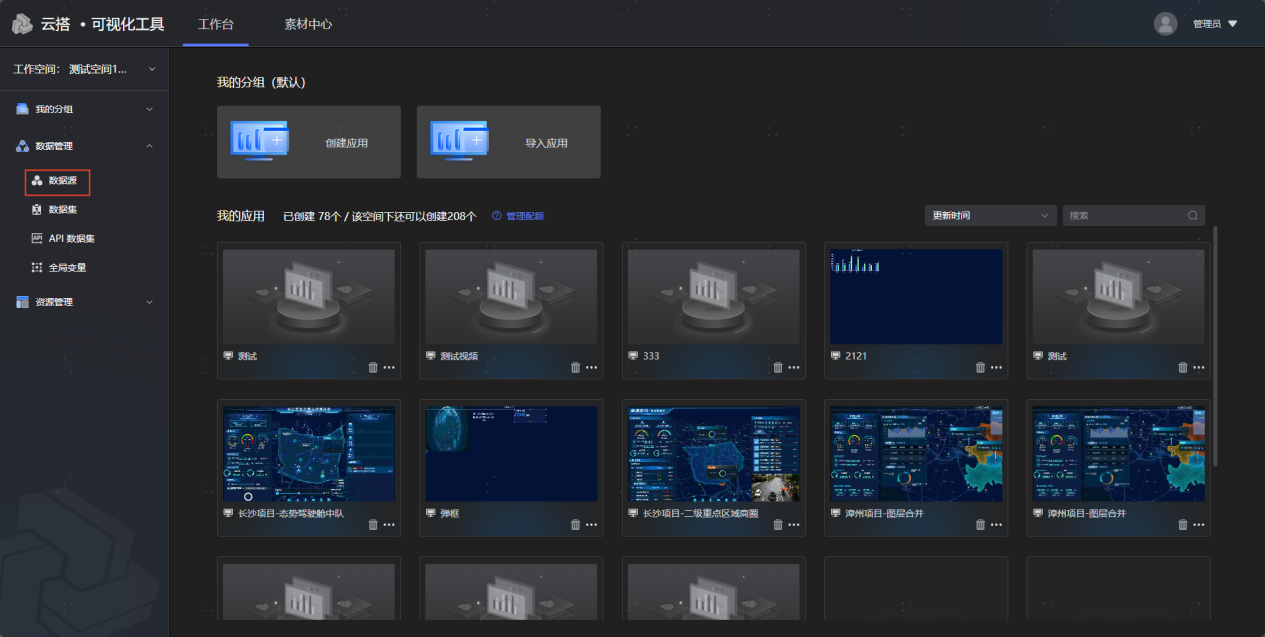
Task: Select 数据集 in the sidebar
Action: pyautogui.click(x=62, y=210)
